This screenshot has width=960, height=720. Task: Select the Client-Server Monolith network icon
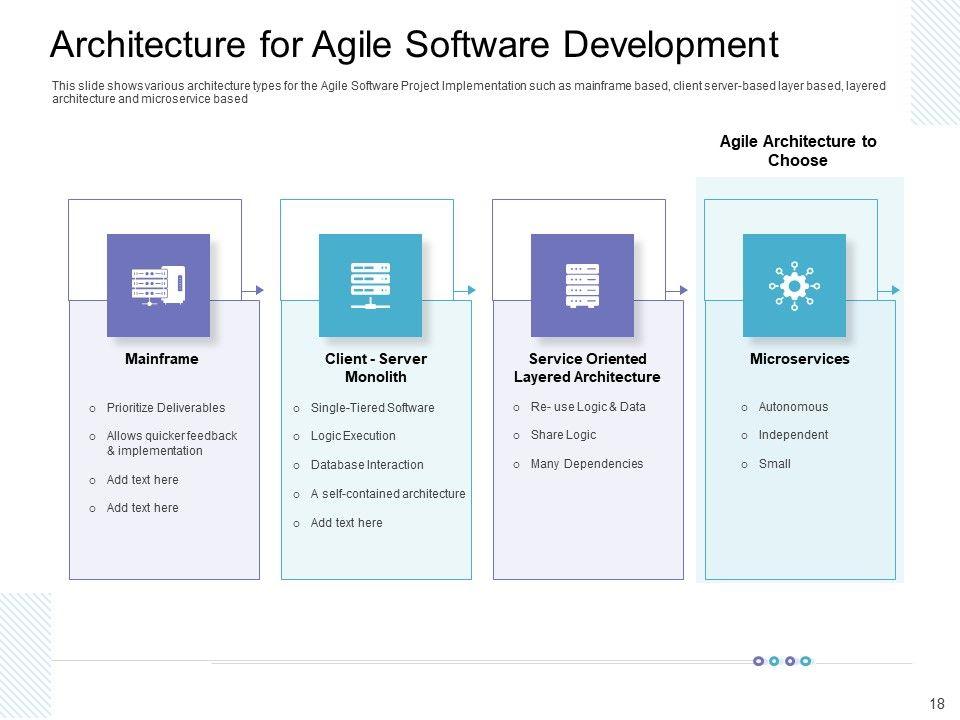pos(370,285)
